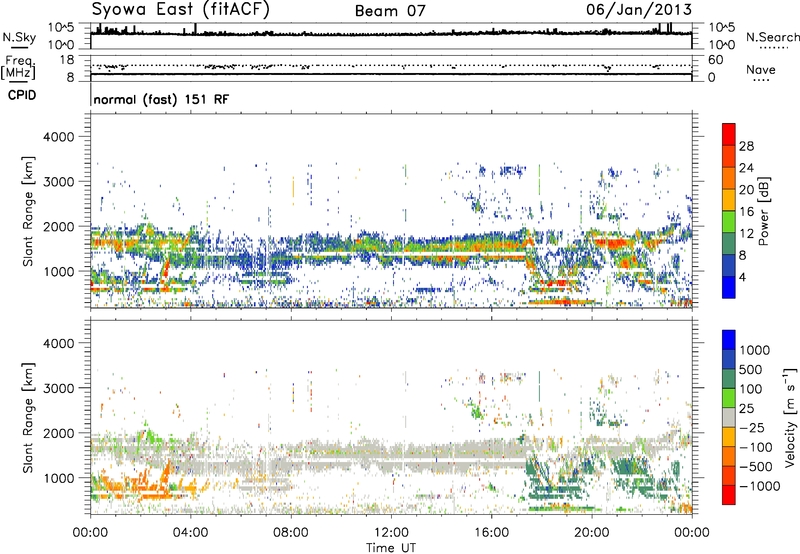Viewport: 800px width, 554px height.
Task: Click the 'Power [dB]' colorbar label
Action: (x=763, y=211)
